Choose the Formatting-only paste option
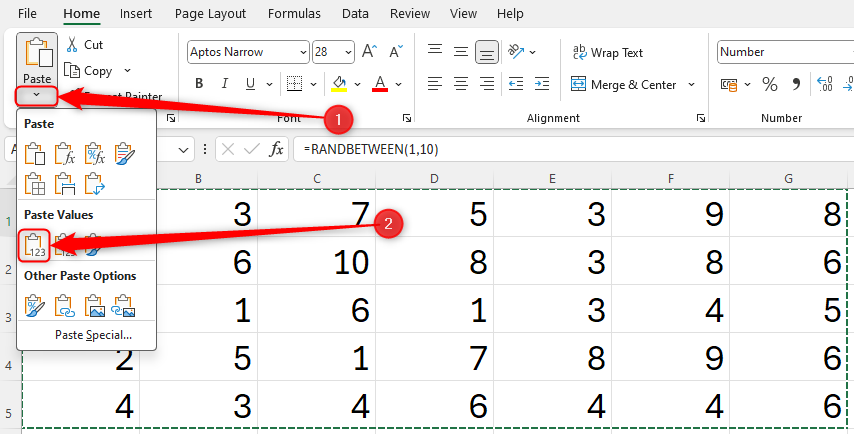 pos(35,305)
